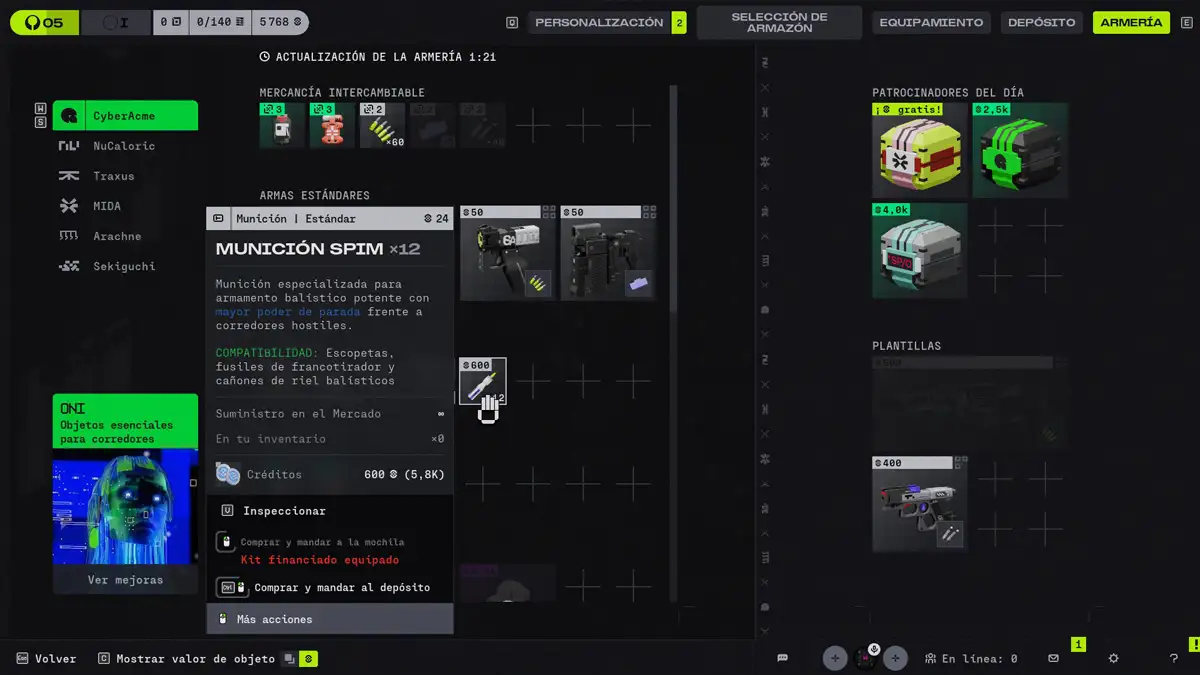Click Ver mejoras under the ONI banner
The width and height of the screenshot is (1200, 675).
pos(125,580)
